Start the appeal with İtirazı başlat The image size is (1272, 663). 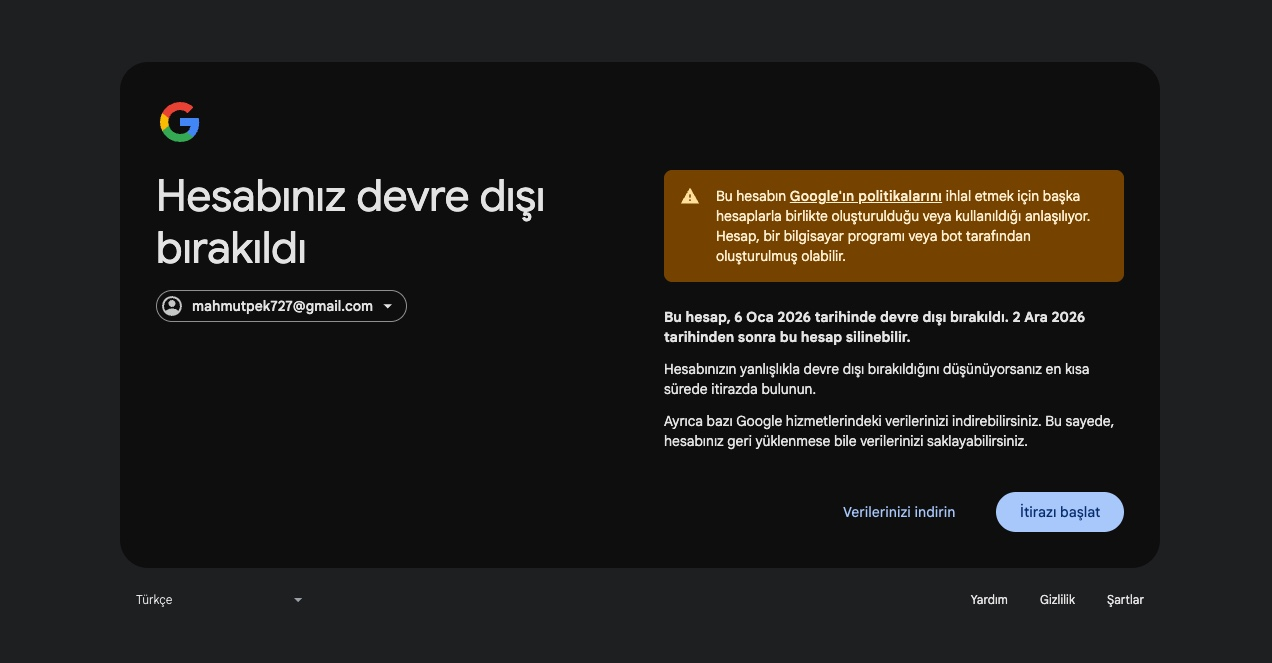[x=1060, y=512]
